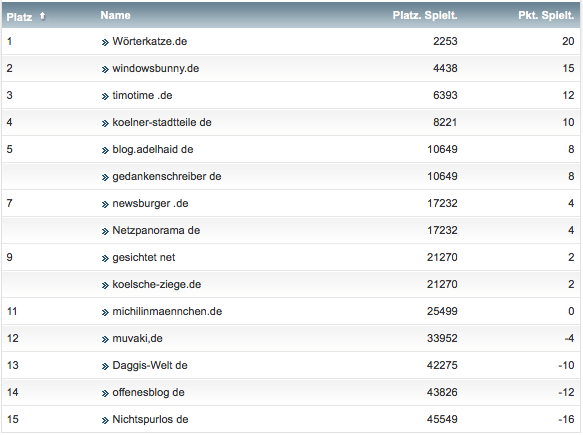Click the sort arrow next to Platz
The height and width of the screenshot is (435, 583).
[x=42, y=16]
